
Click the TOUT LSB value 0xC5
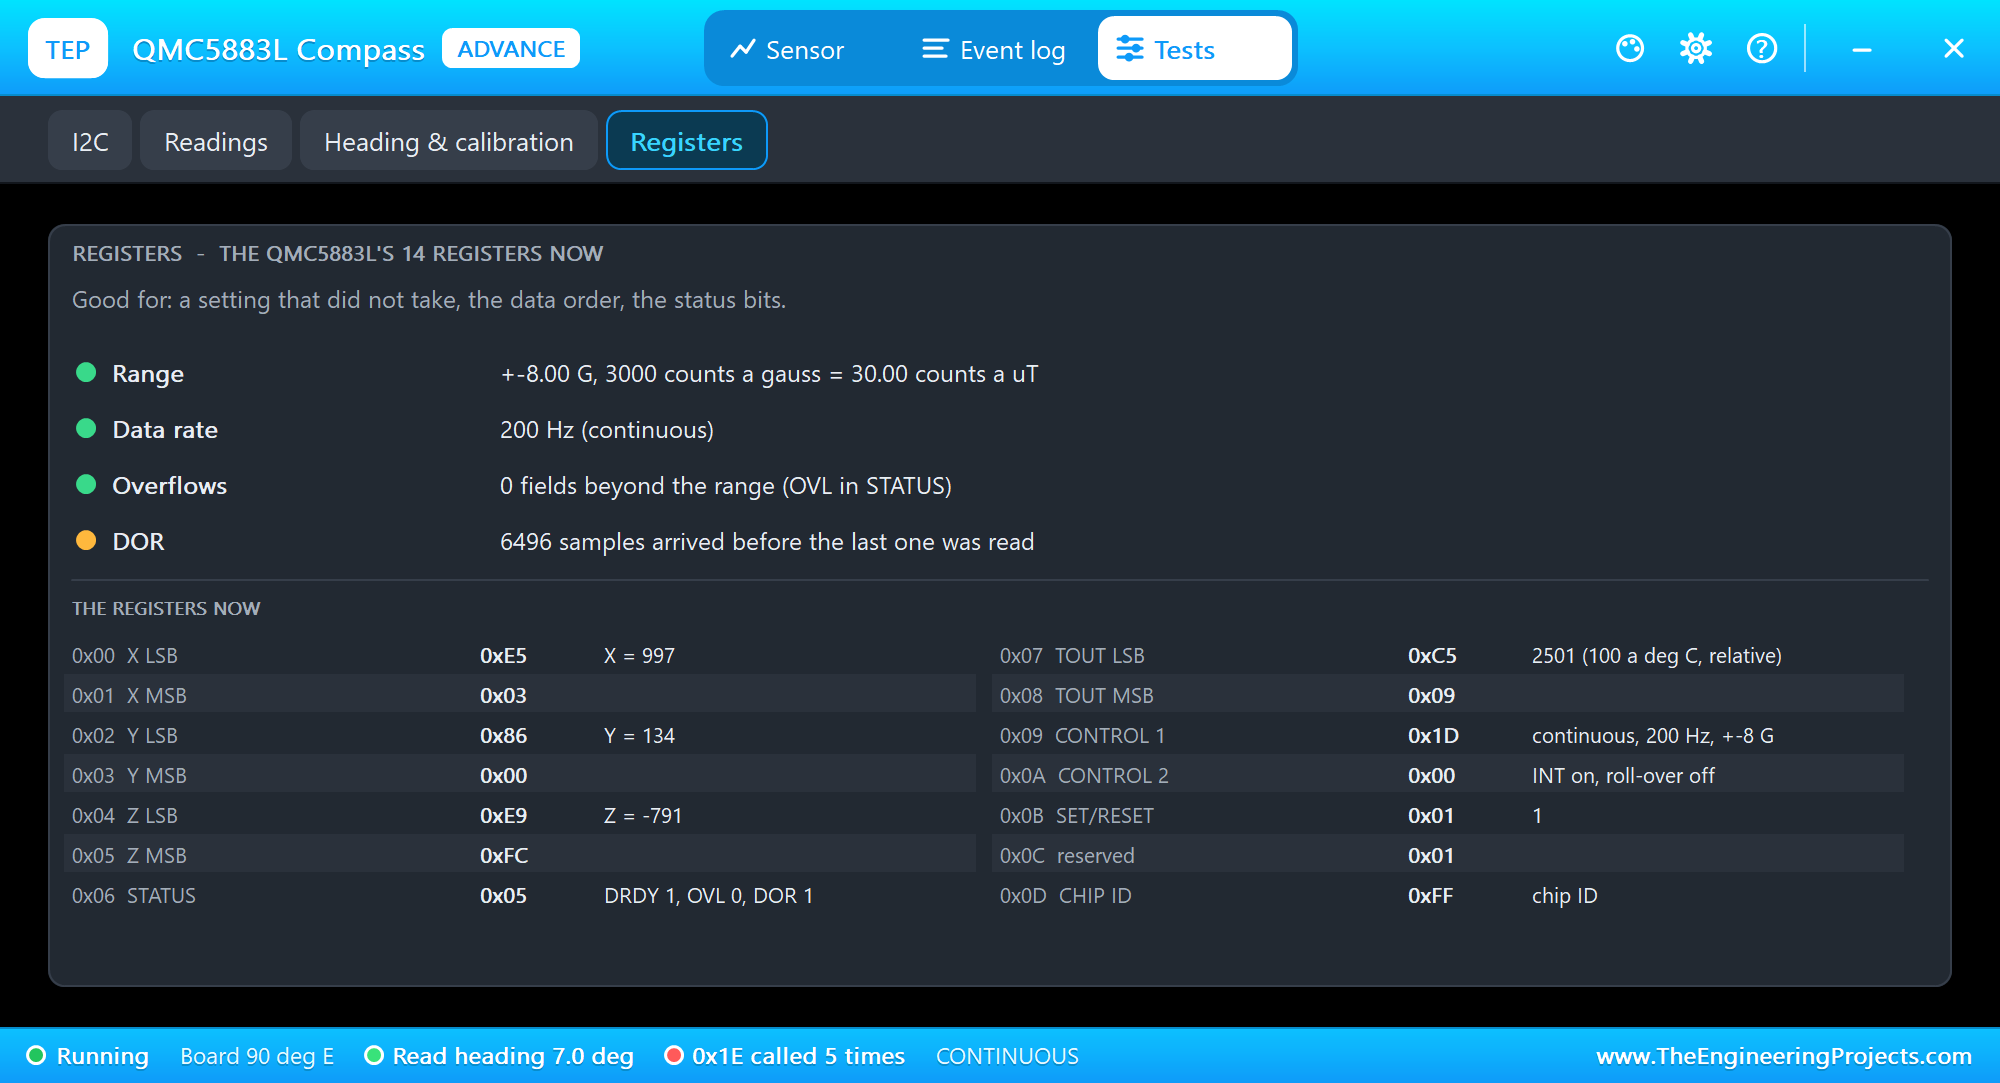[1432, 655]
